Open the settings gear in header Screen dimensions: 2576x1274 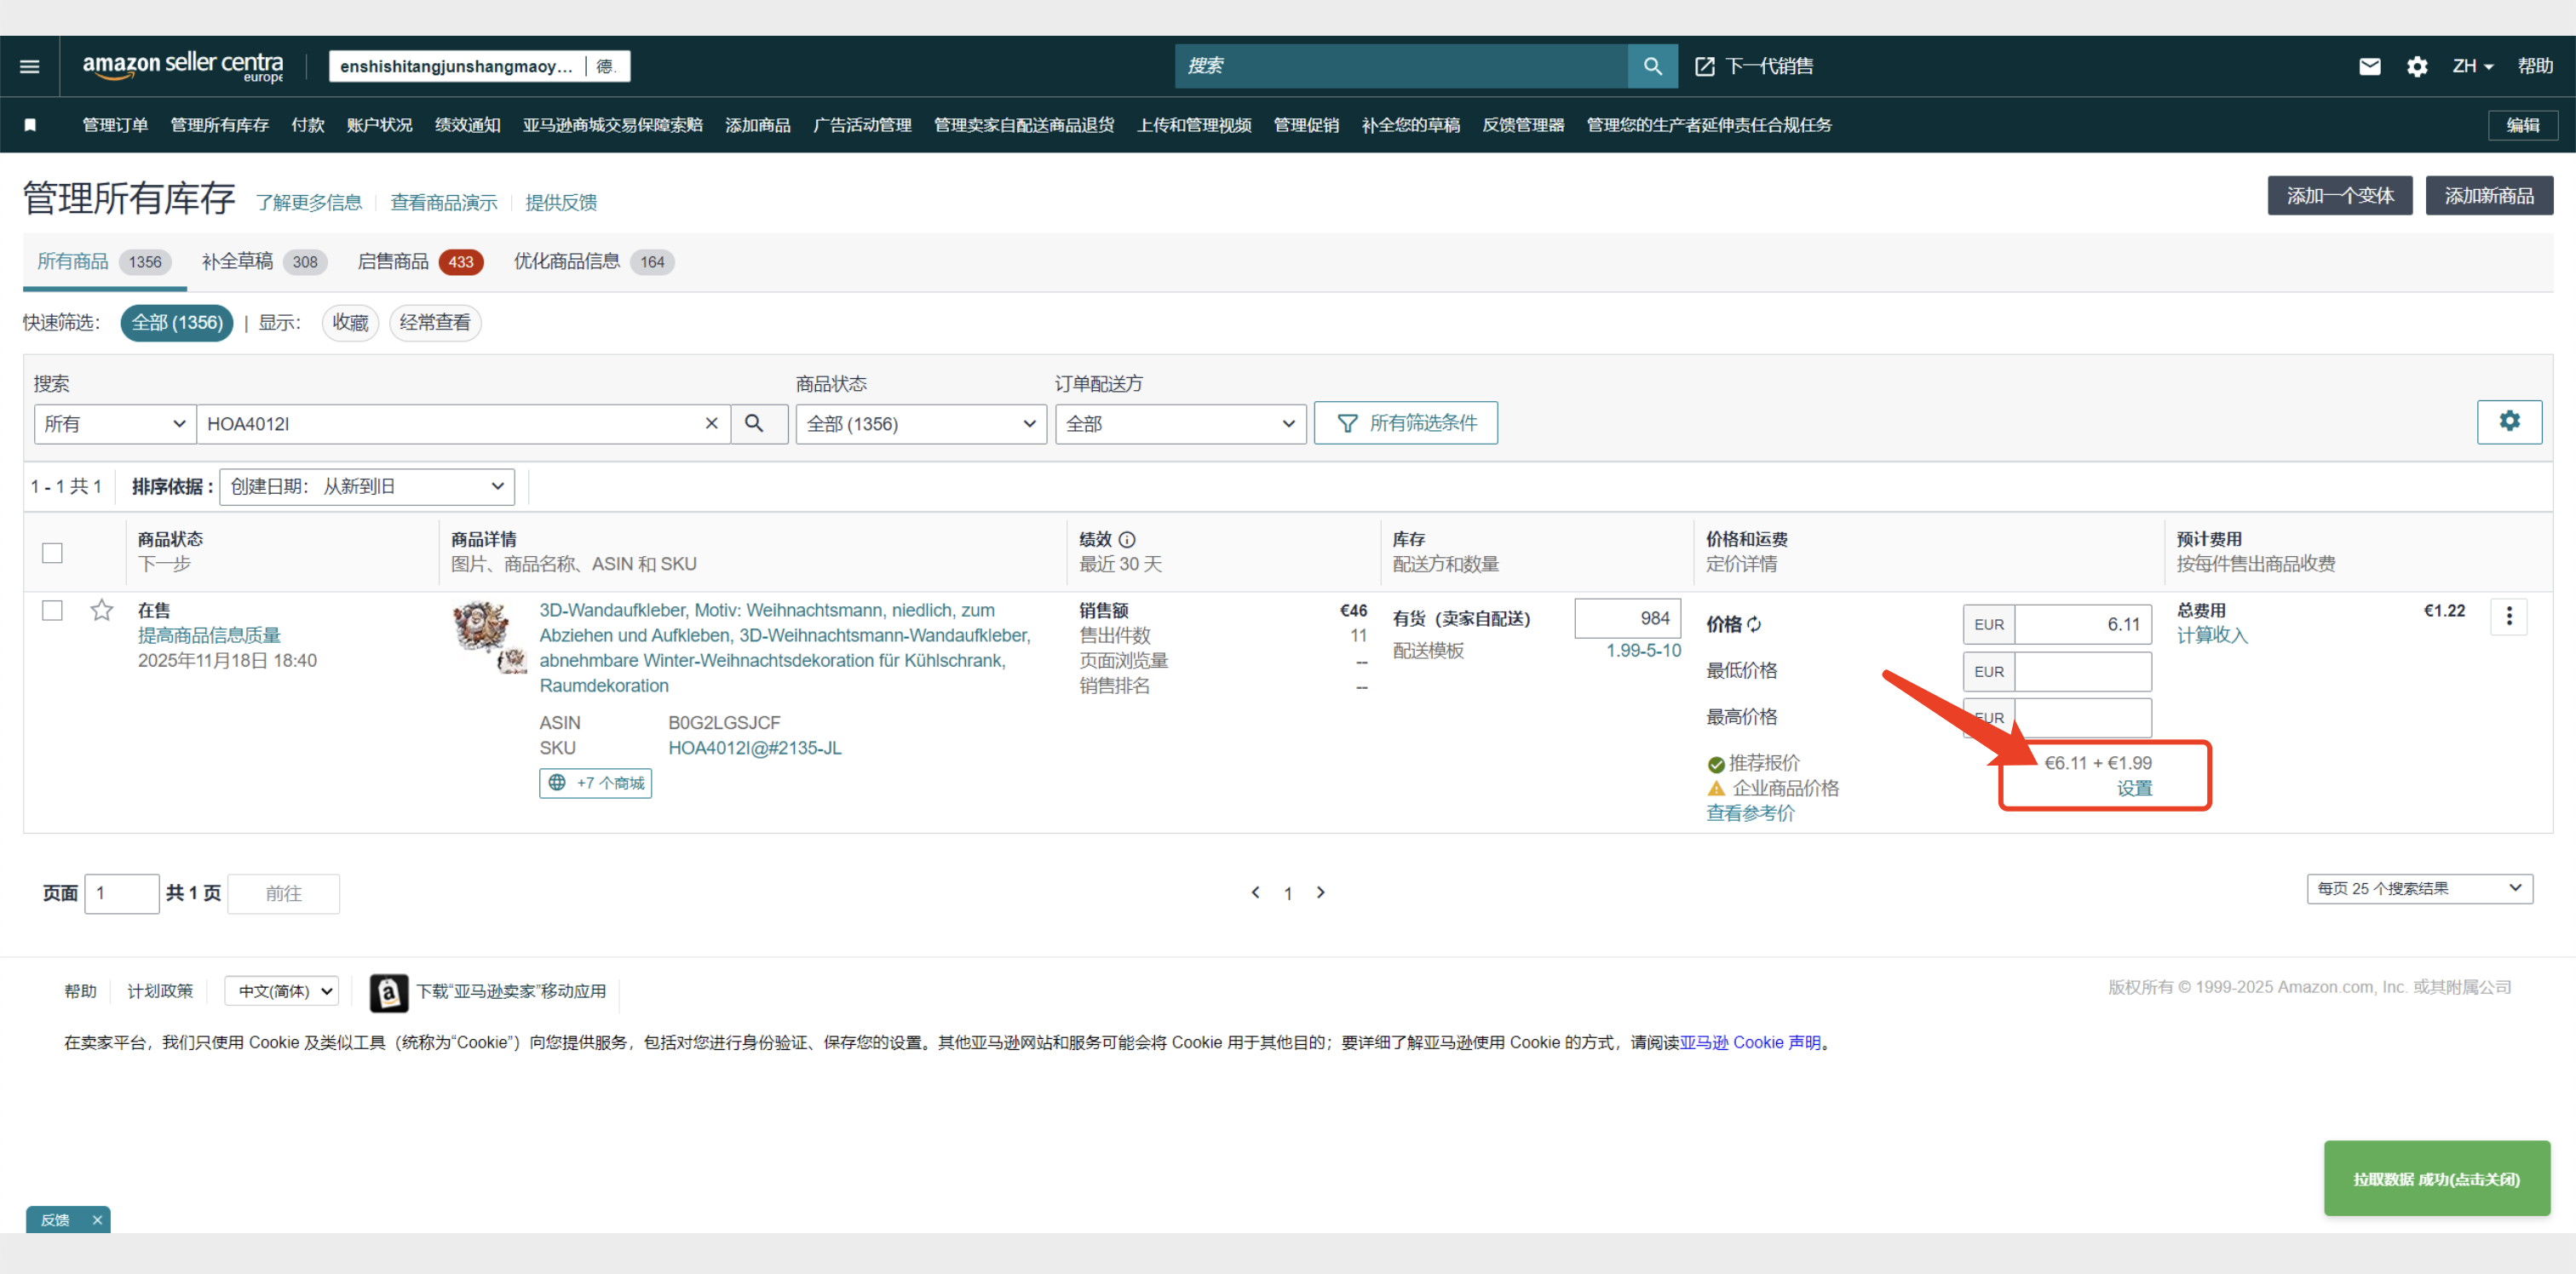tap(2417, 66)
